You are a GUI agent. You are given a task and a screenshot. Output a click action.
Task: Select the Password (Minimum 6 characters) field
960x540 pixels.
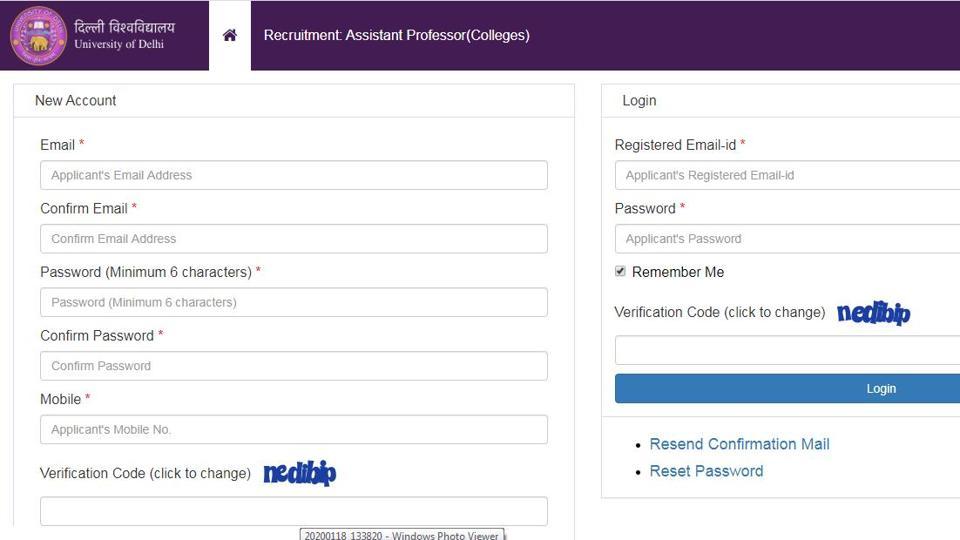[x=294, y=302]
